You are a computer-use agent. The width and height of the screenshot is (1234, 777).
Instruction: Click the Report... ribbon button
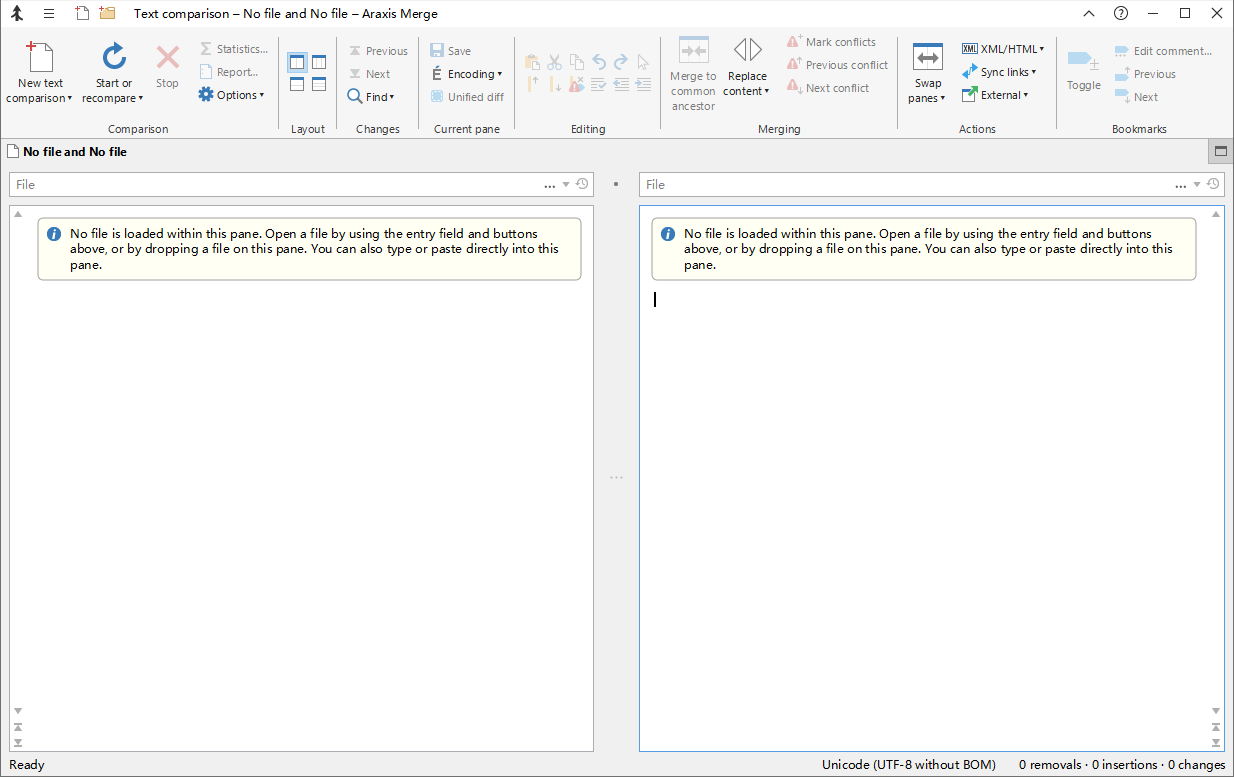tap(229, 72)
